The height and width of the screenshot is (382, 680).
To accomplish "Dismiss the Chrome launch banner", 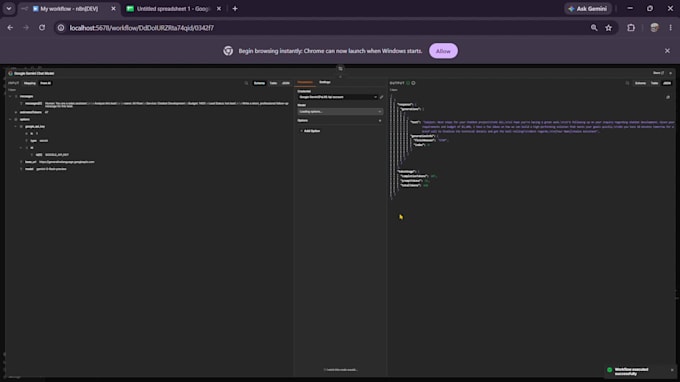I will point(667,51).
